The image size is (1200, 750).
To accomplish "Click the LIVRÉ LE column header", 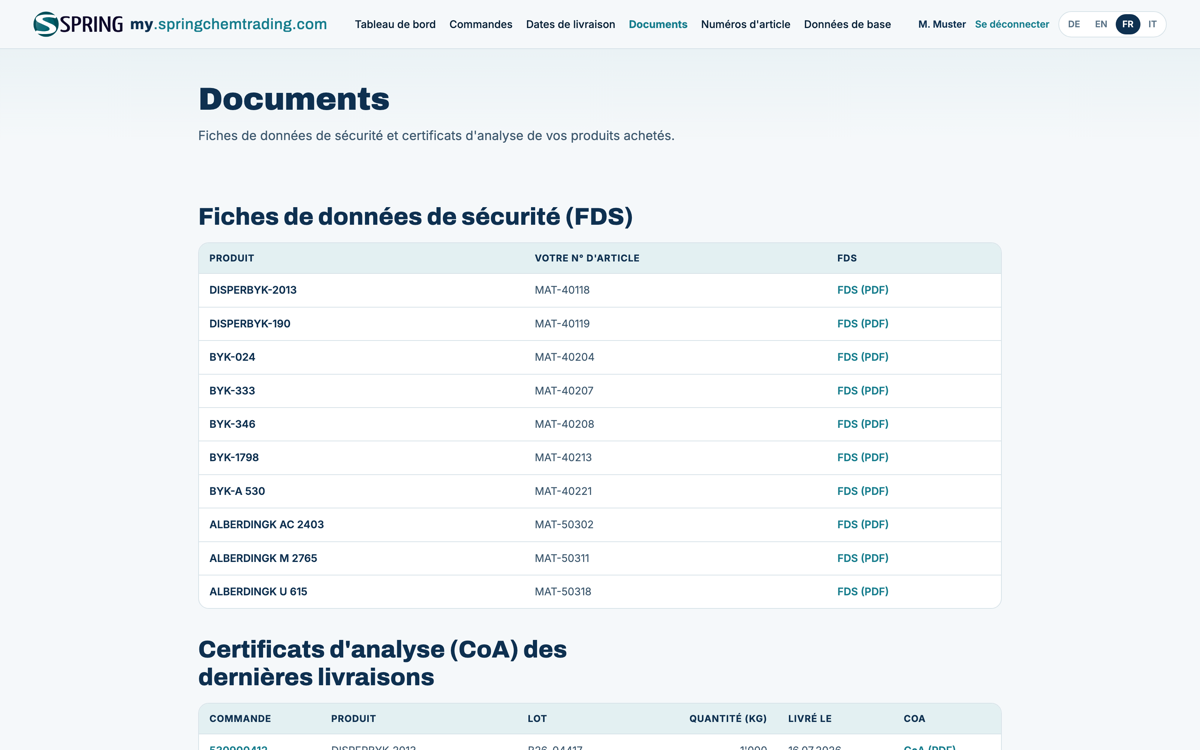I will tap(810, 718).
